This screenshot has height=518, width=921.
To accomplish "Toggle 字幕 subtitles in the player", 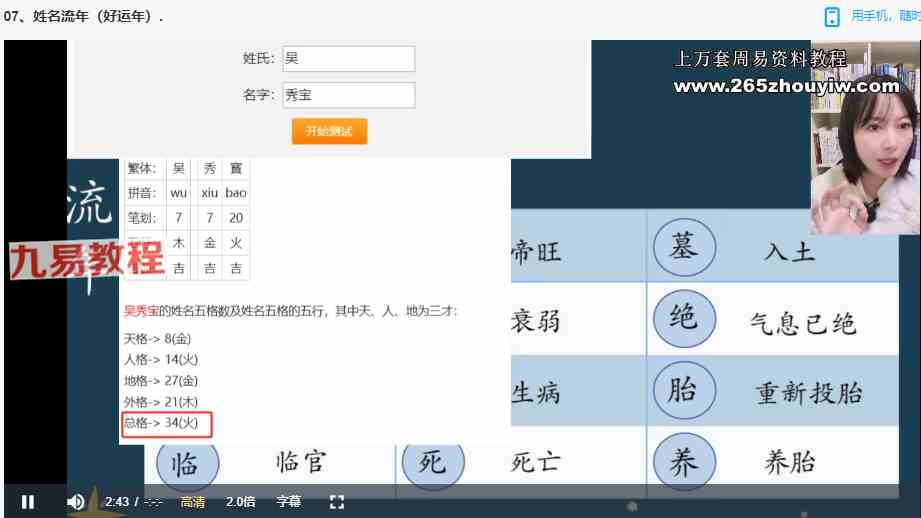I will click(x=288, y=501).
